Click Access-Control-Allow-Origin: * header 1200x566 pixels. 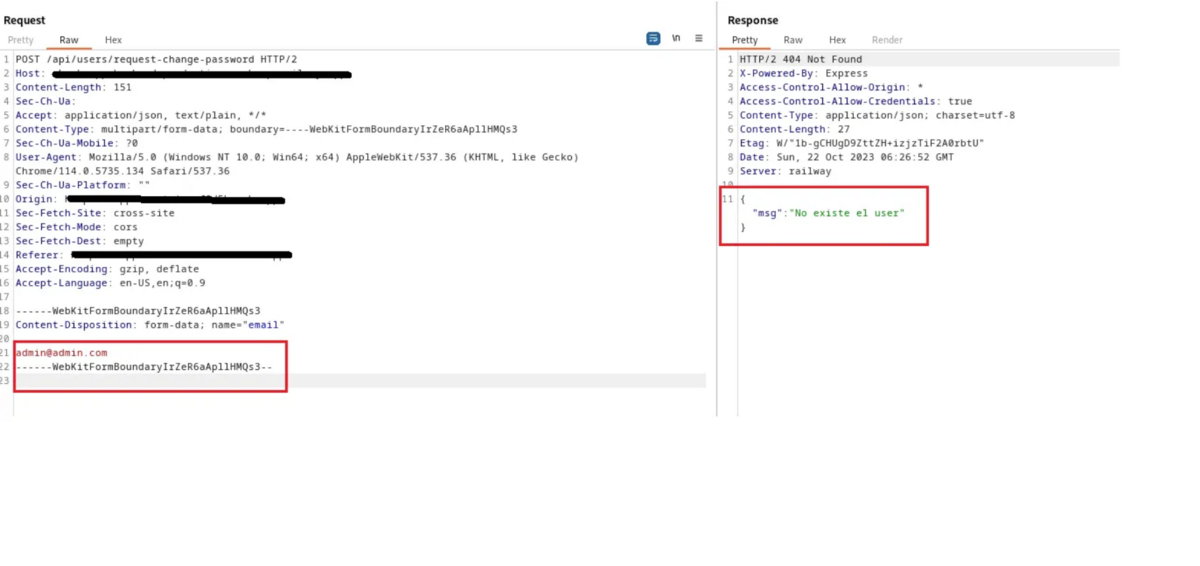[x=831, y=87]
